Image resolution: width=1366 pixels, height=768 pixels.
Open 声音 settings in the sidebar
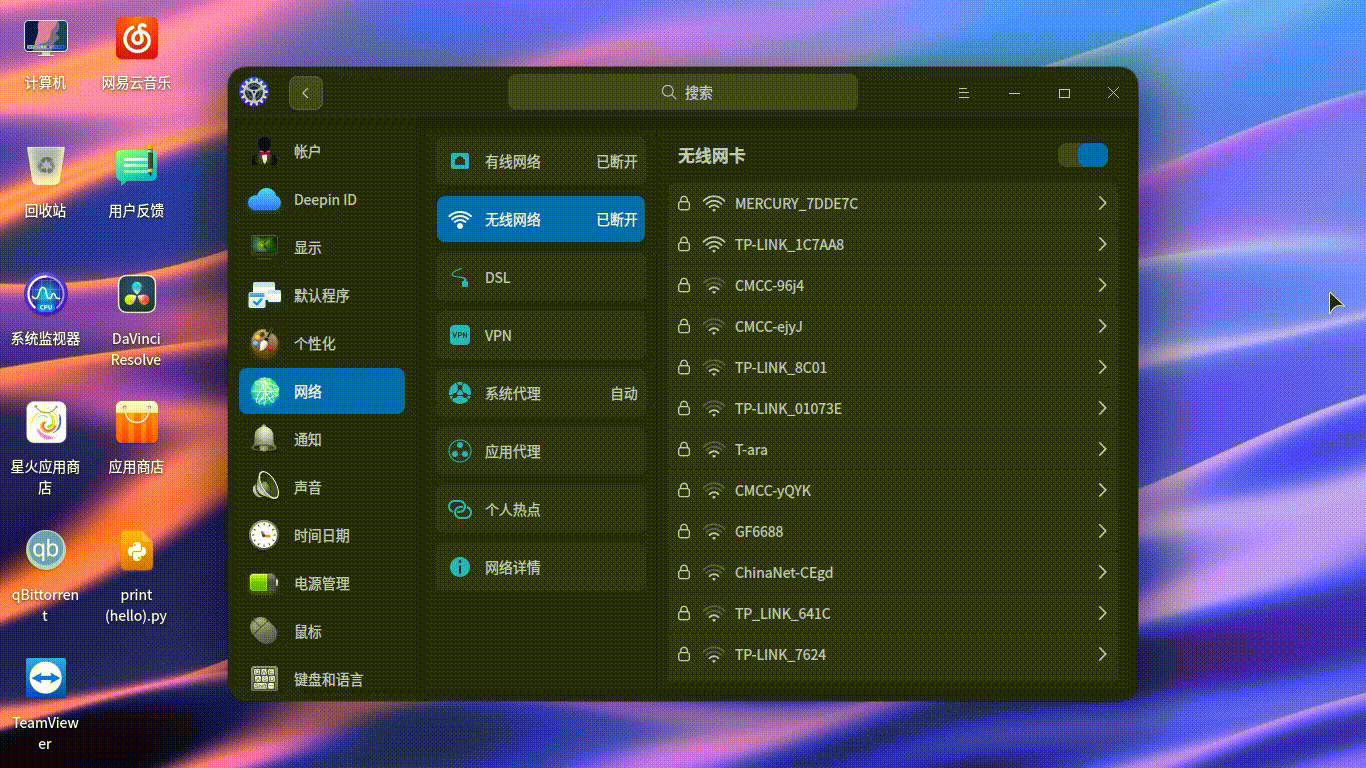pos(322,488)
